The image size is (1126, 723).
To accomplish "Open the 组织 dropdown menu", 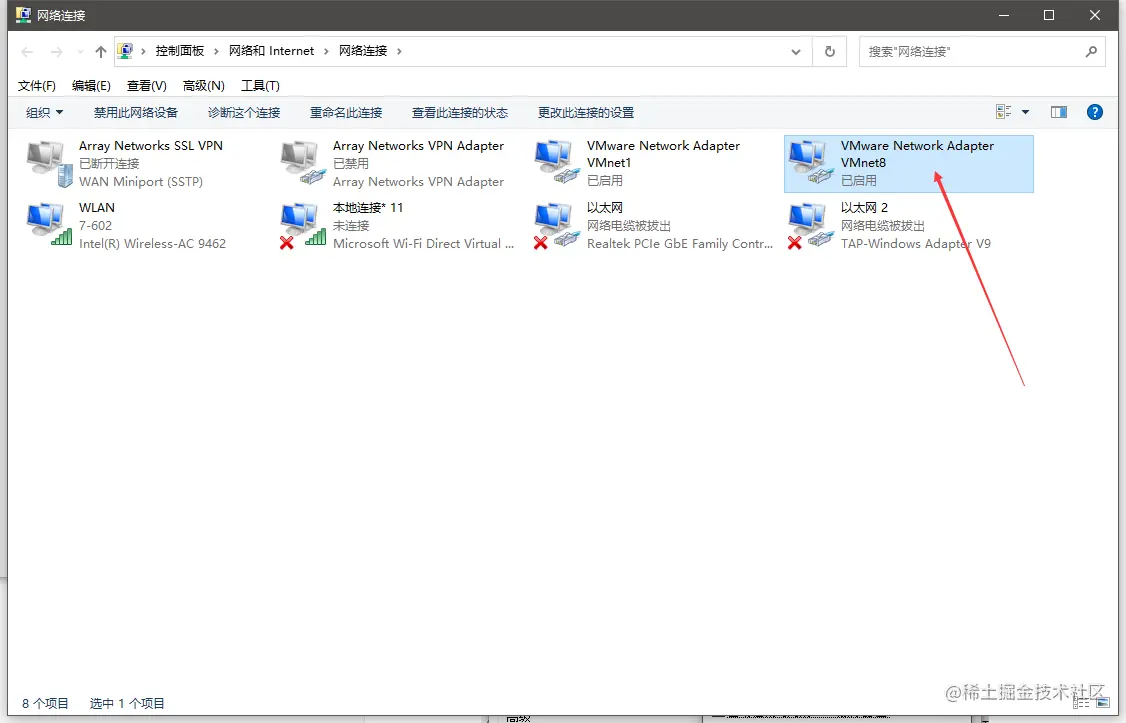I will click(x=44, y=113).
